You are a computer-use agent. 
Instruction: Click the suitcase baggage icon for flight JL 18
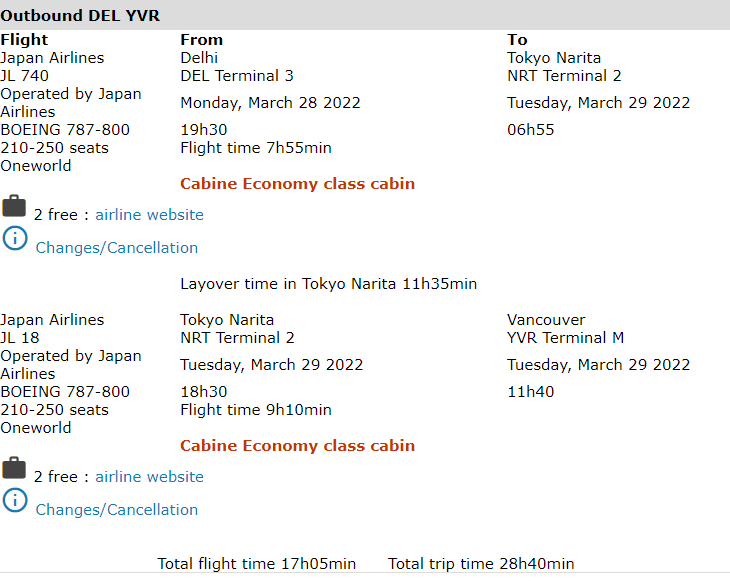click(14, 469)
